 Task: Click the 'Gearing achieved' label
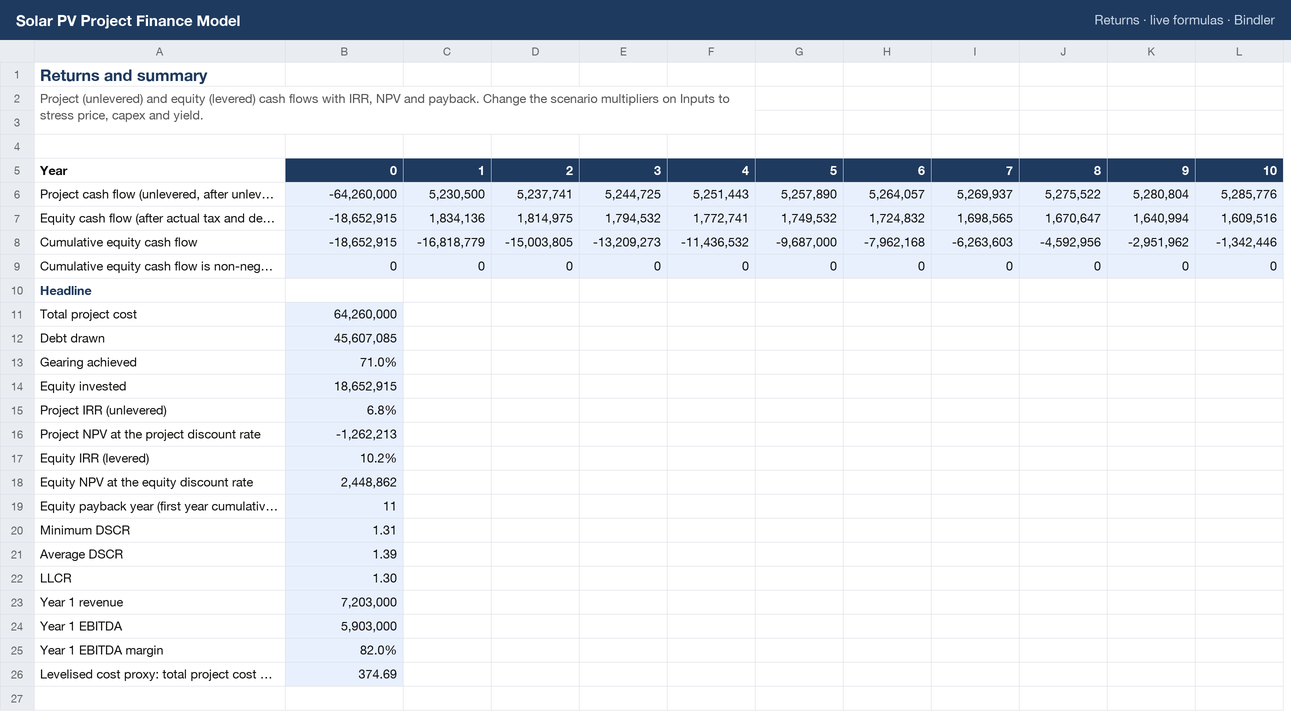[x=160, y=362]
